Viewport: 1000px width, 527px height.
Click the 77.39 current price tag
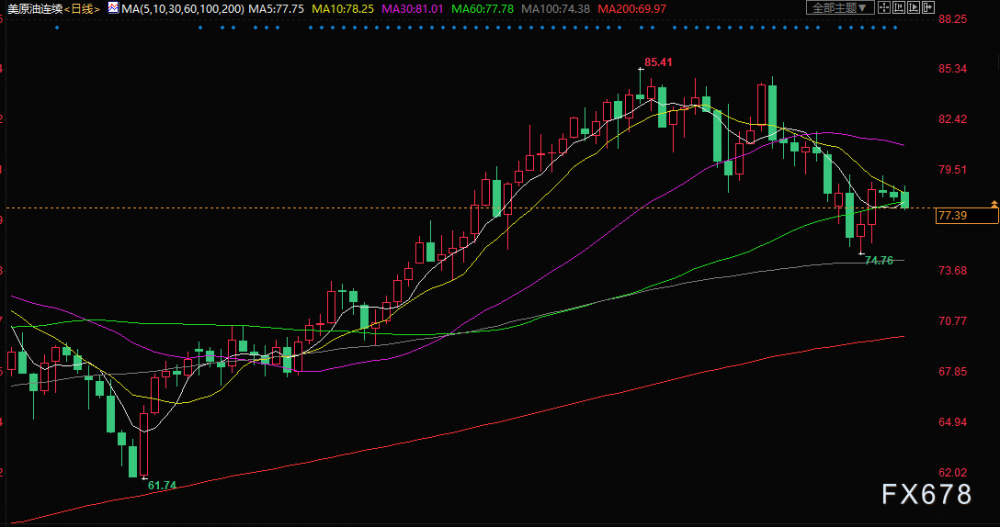tap(967, 216)
